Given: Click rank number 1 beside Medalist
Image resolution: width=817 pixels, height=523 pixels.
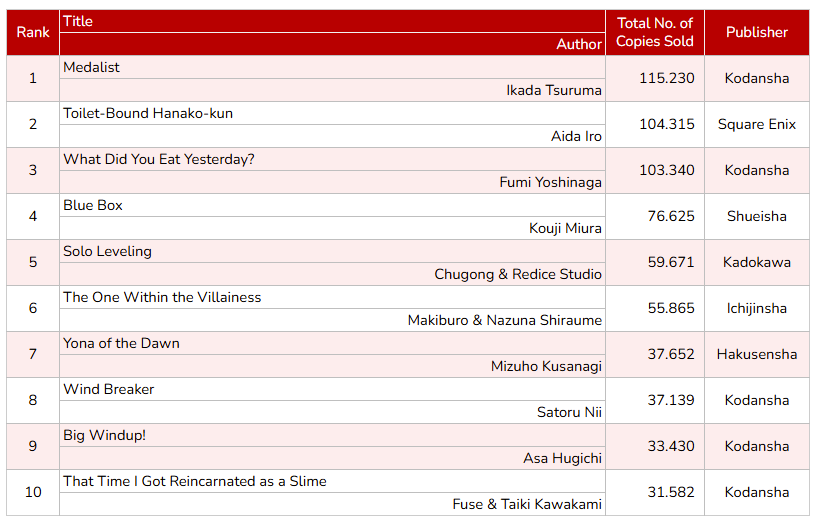Looking at the screenshot, I should click(x=33, y=78).
